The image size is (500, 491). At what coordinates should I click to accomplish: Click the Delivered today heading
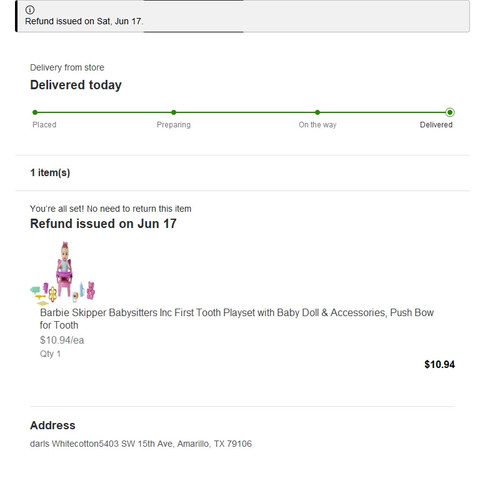(76, 85)
